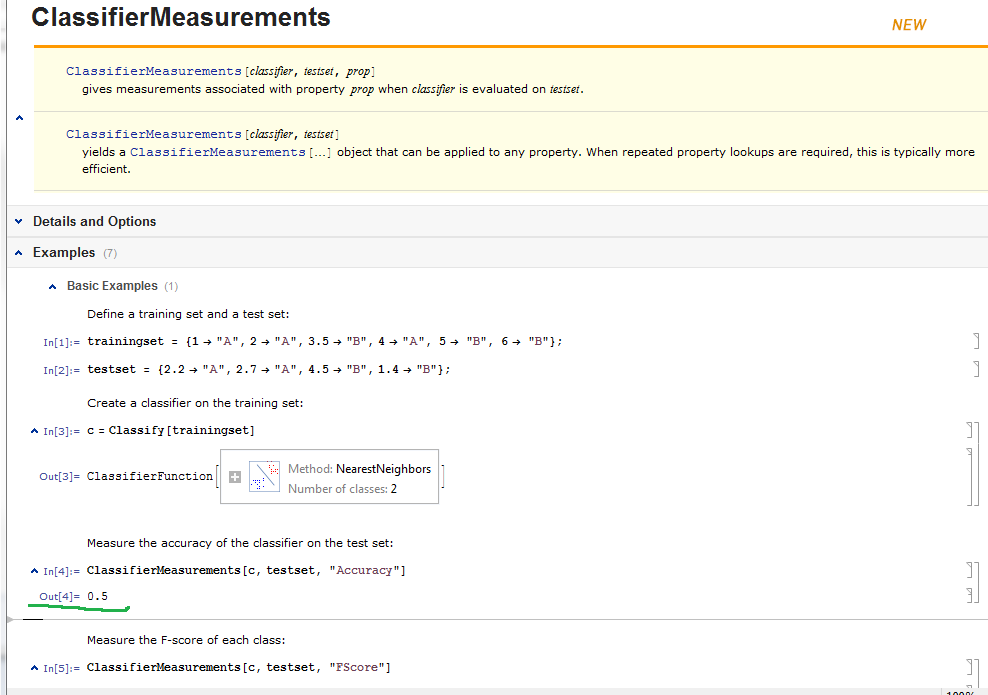Select the Out[3] ClassifierFunction output cell bracket
Image resolution: width=988 pixels, height=695 pixels.
tap(969, 477)
